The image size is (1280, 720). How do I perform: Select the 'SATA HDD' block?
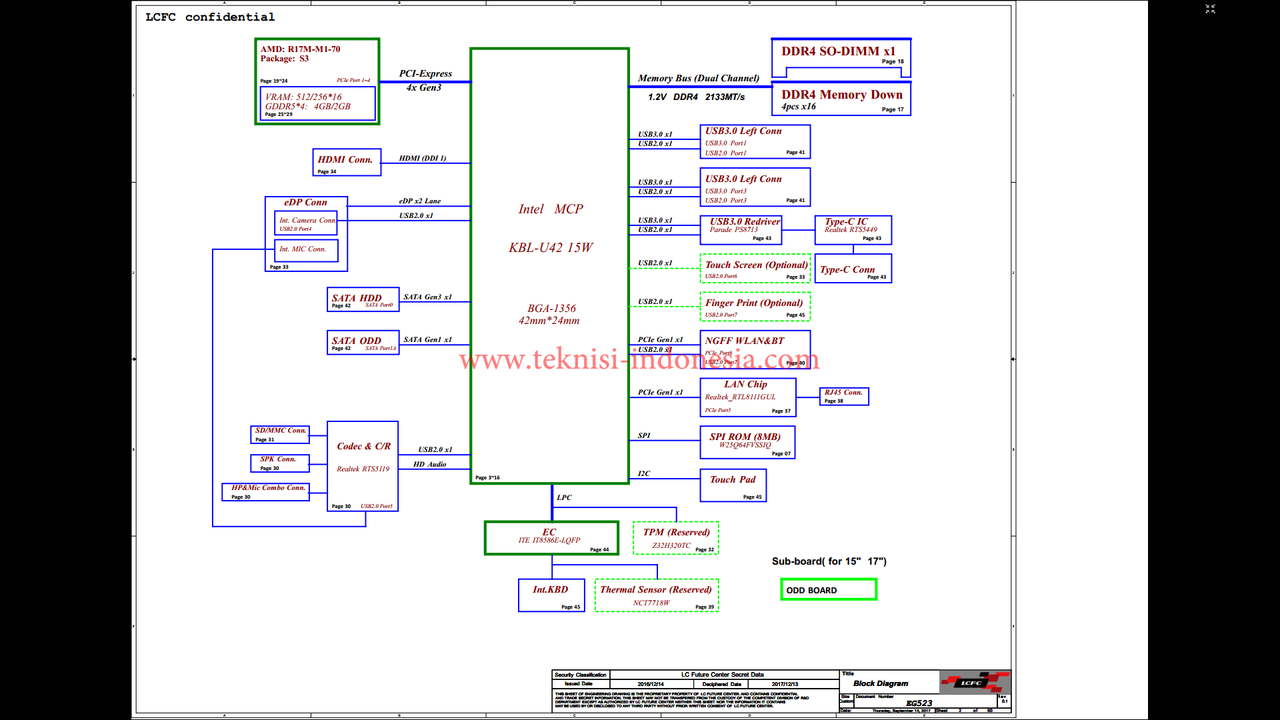click(362, 301)
